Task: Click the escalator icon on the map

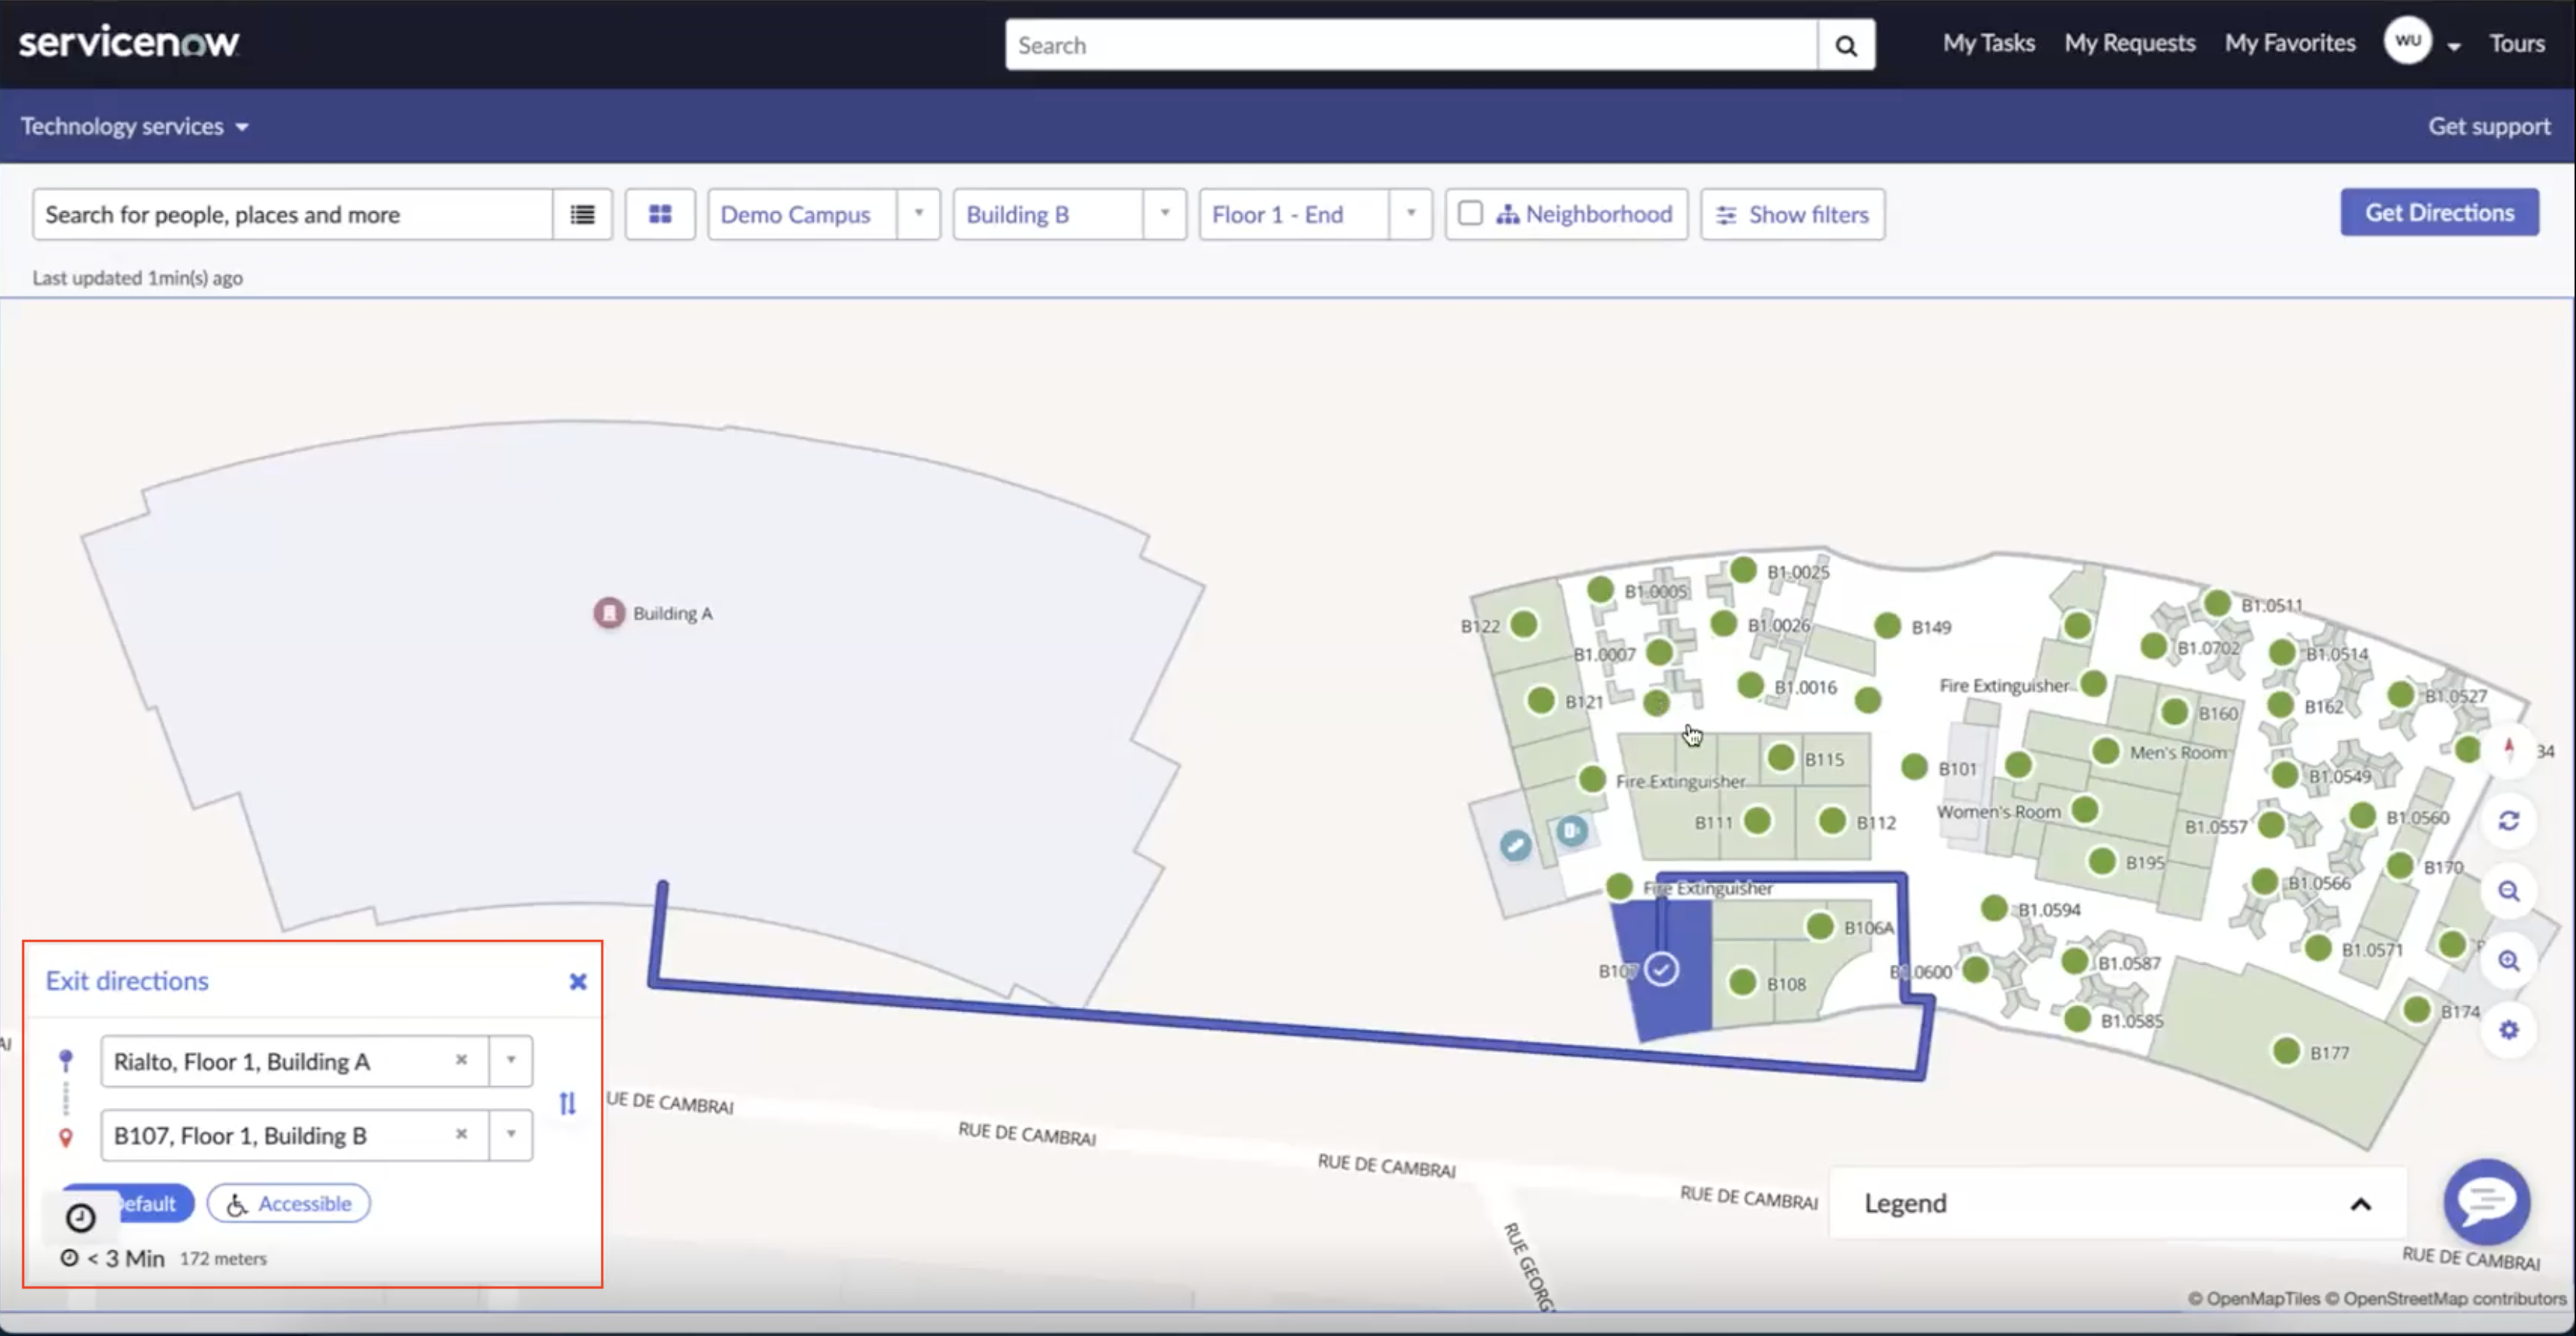Action: click(1515, 846)
